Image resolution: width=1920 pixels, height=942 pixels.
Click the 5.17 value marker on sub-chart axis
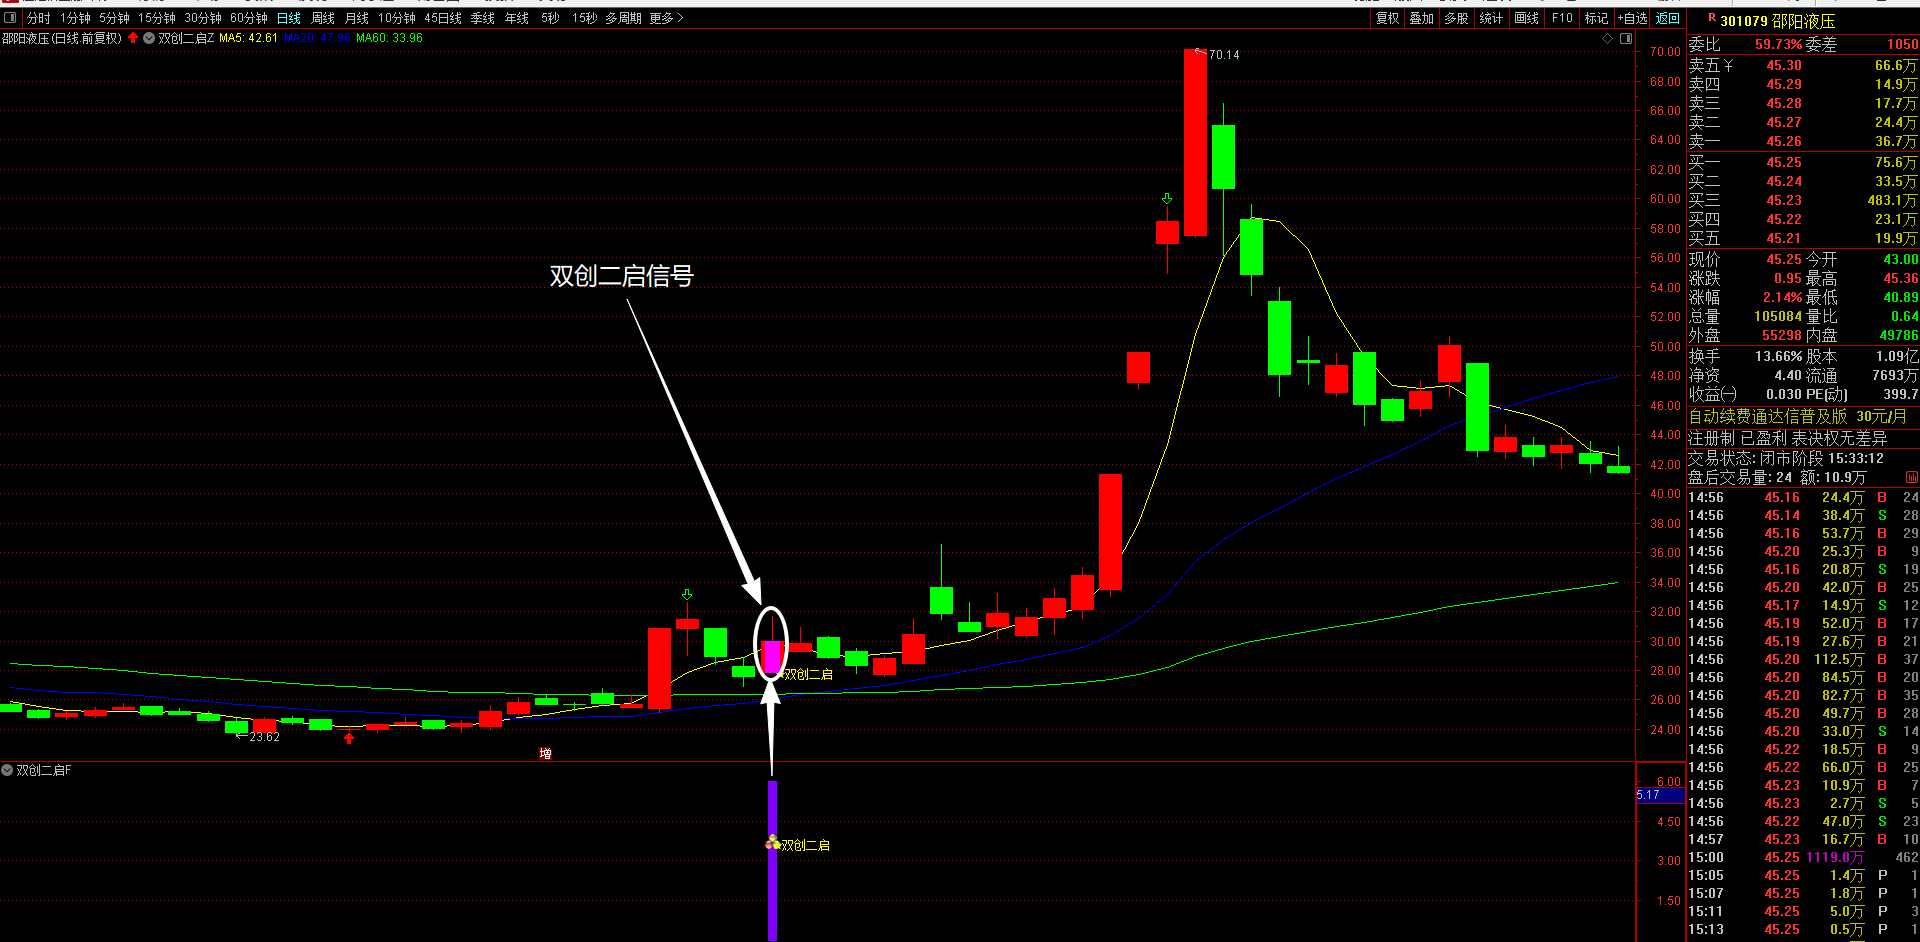(1659, 795)
